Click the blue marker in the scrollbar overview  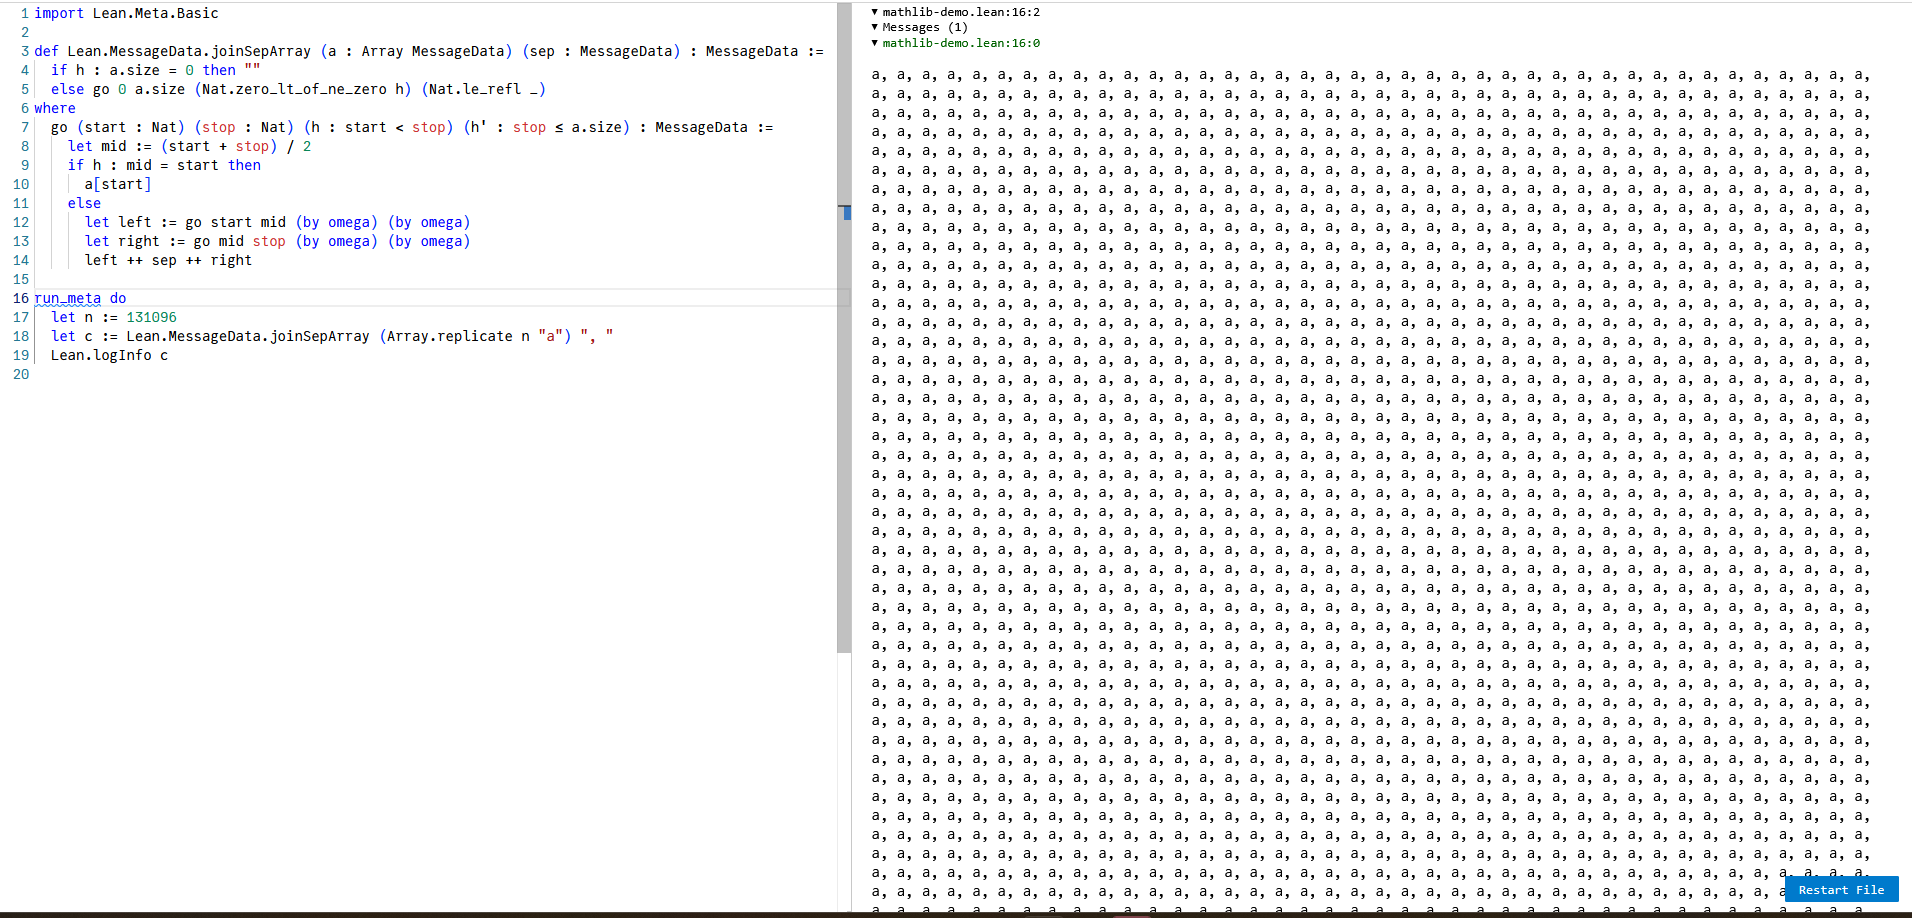pos(847,212)
